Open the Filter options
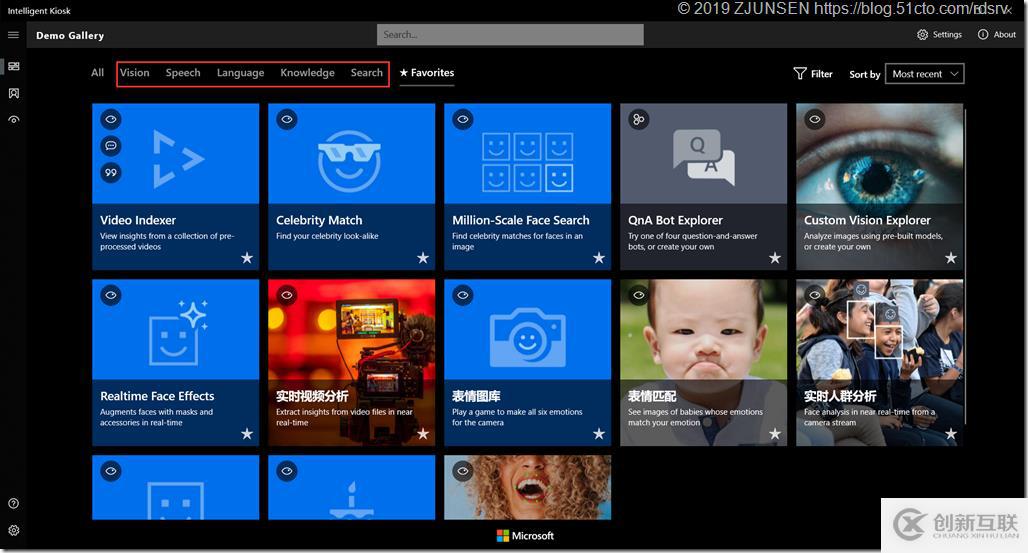The width and height of the screenshot is (1028, 553). [x=813, y=74]
